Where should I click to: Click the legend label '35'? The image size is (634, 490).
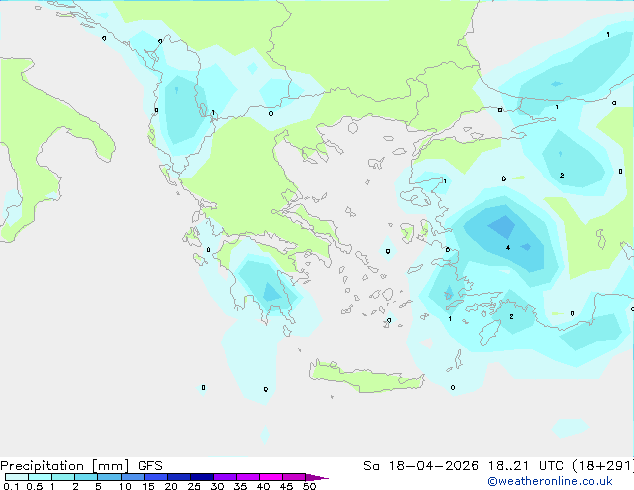click(240, 486)
